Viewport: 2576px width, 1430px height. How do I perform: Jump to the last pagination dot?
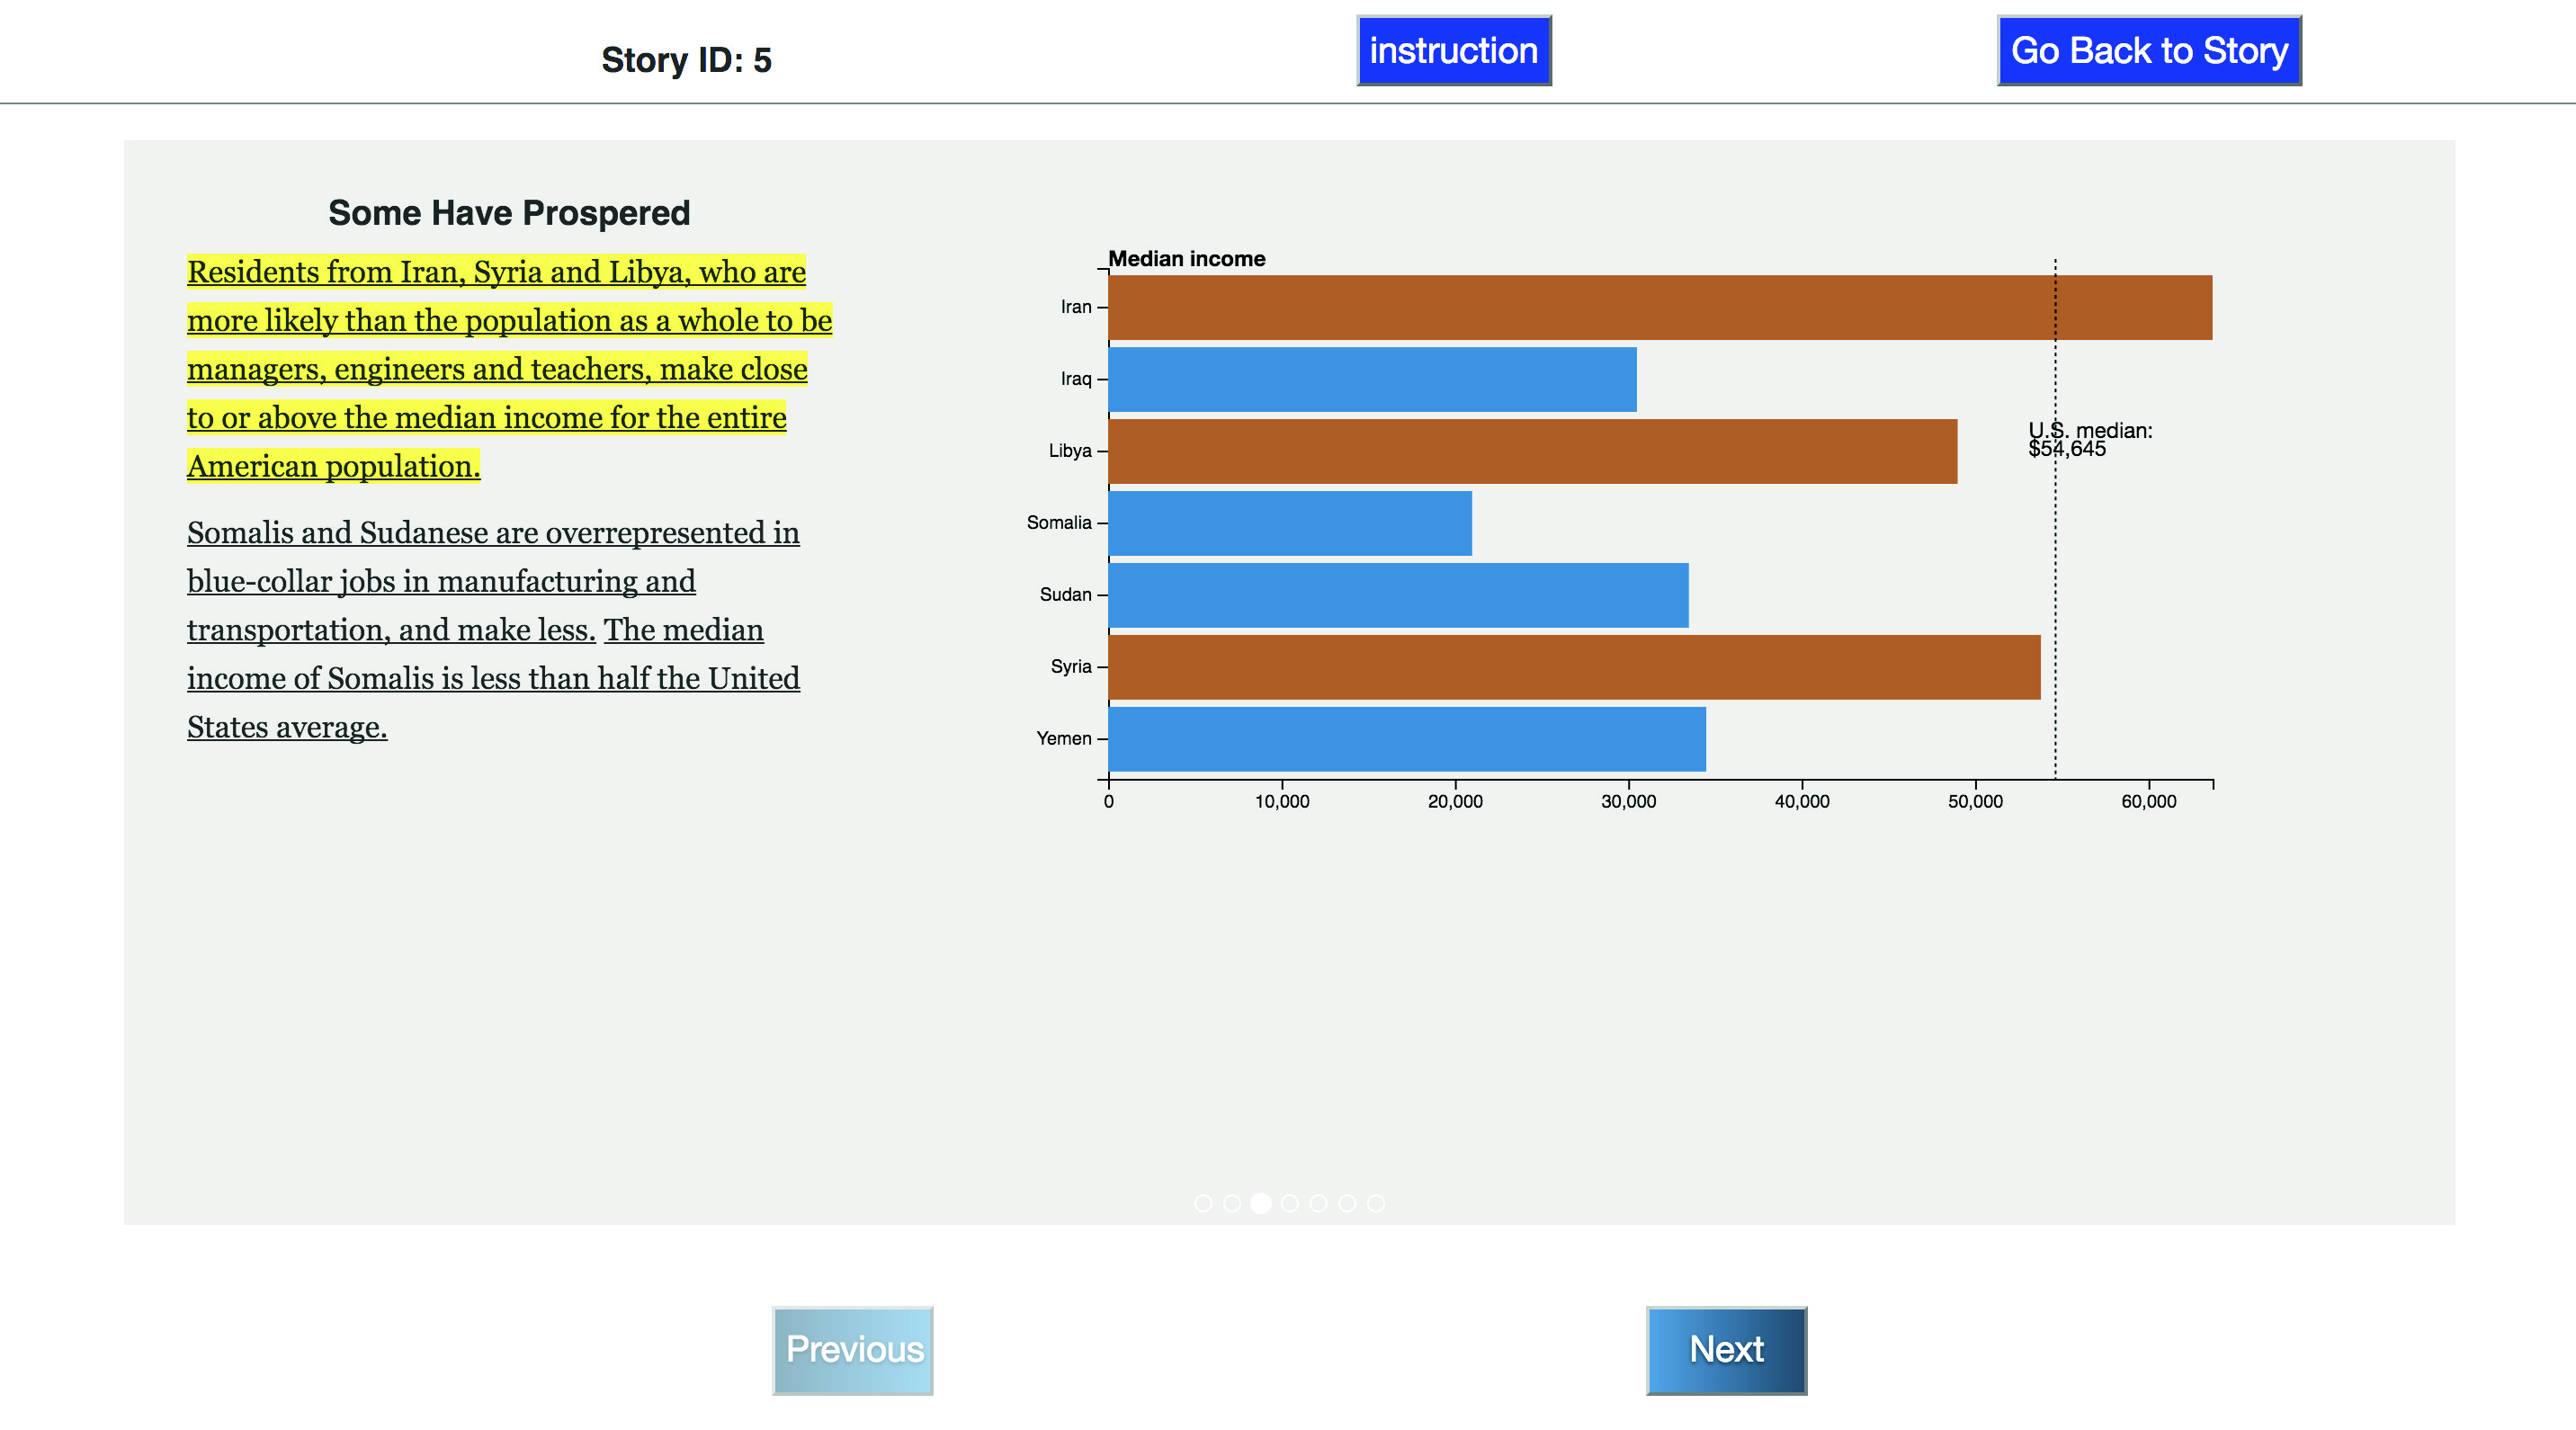[1376, 1203]
